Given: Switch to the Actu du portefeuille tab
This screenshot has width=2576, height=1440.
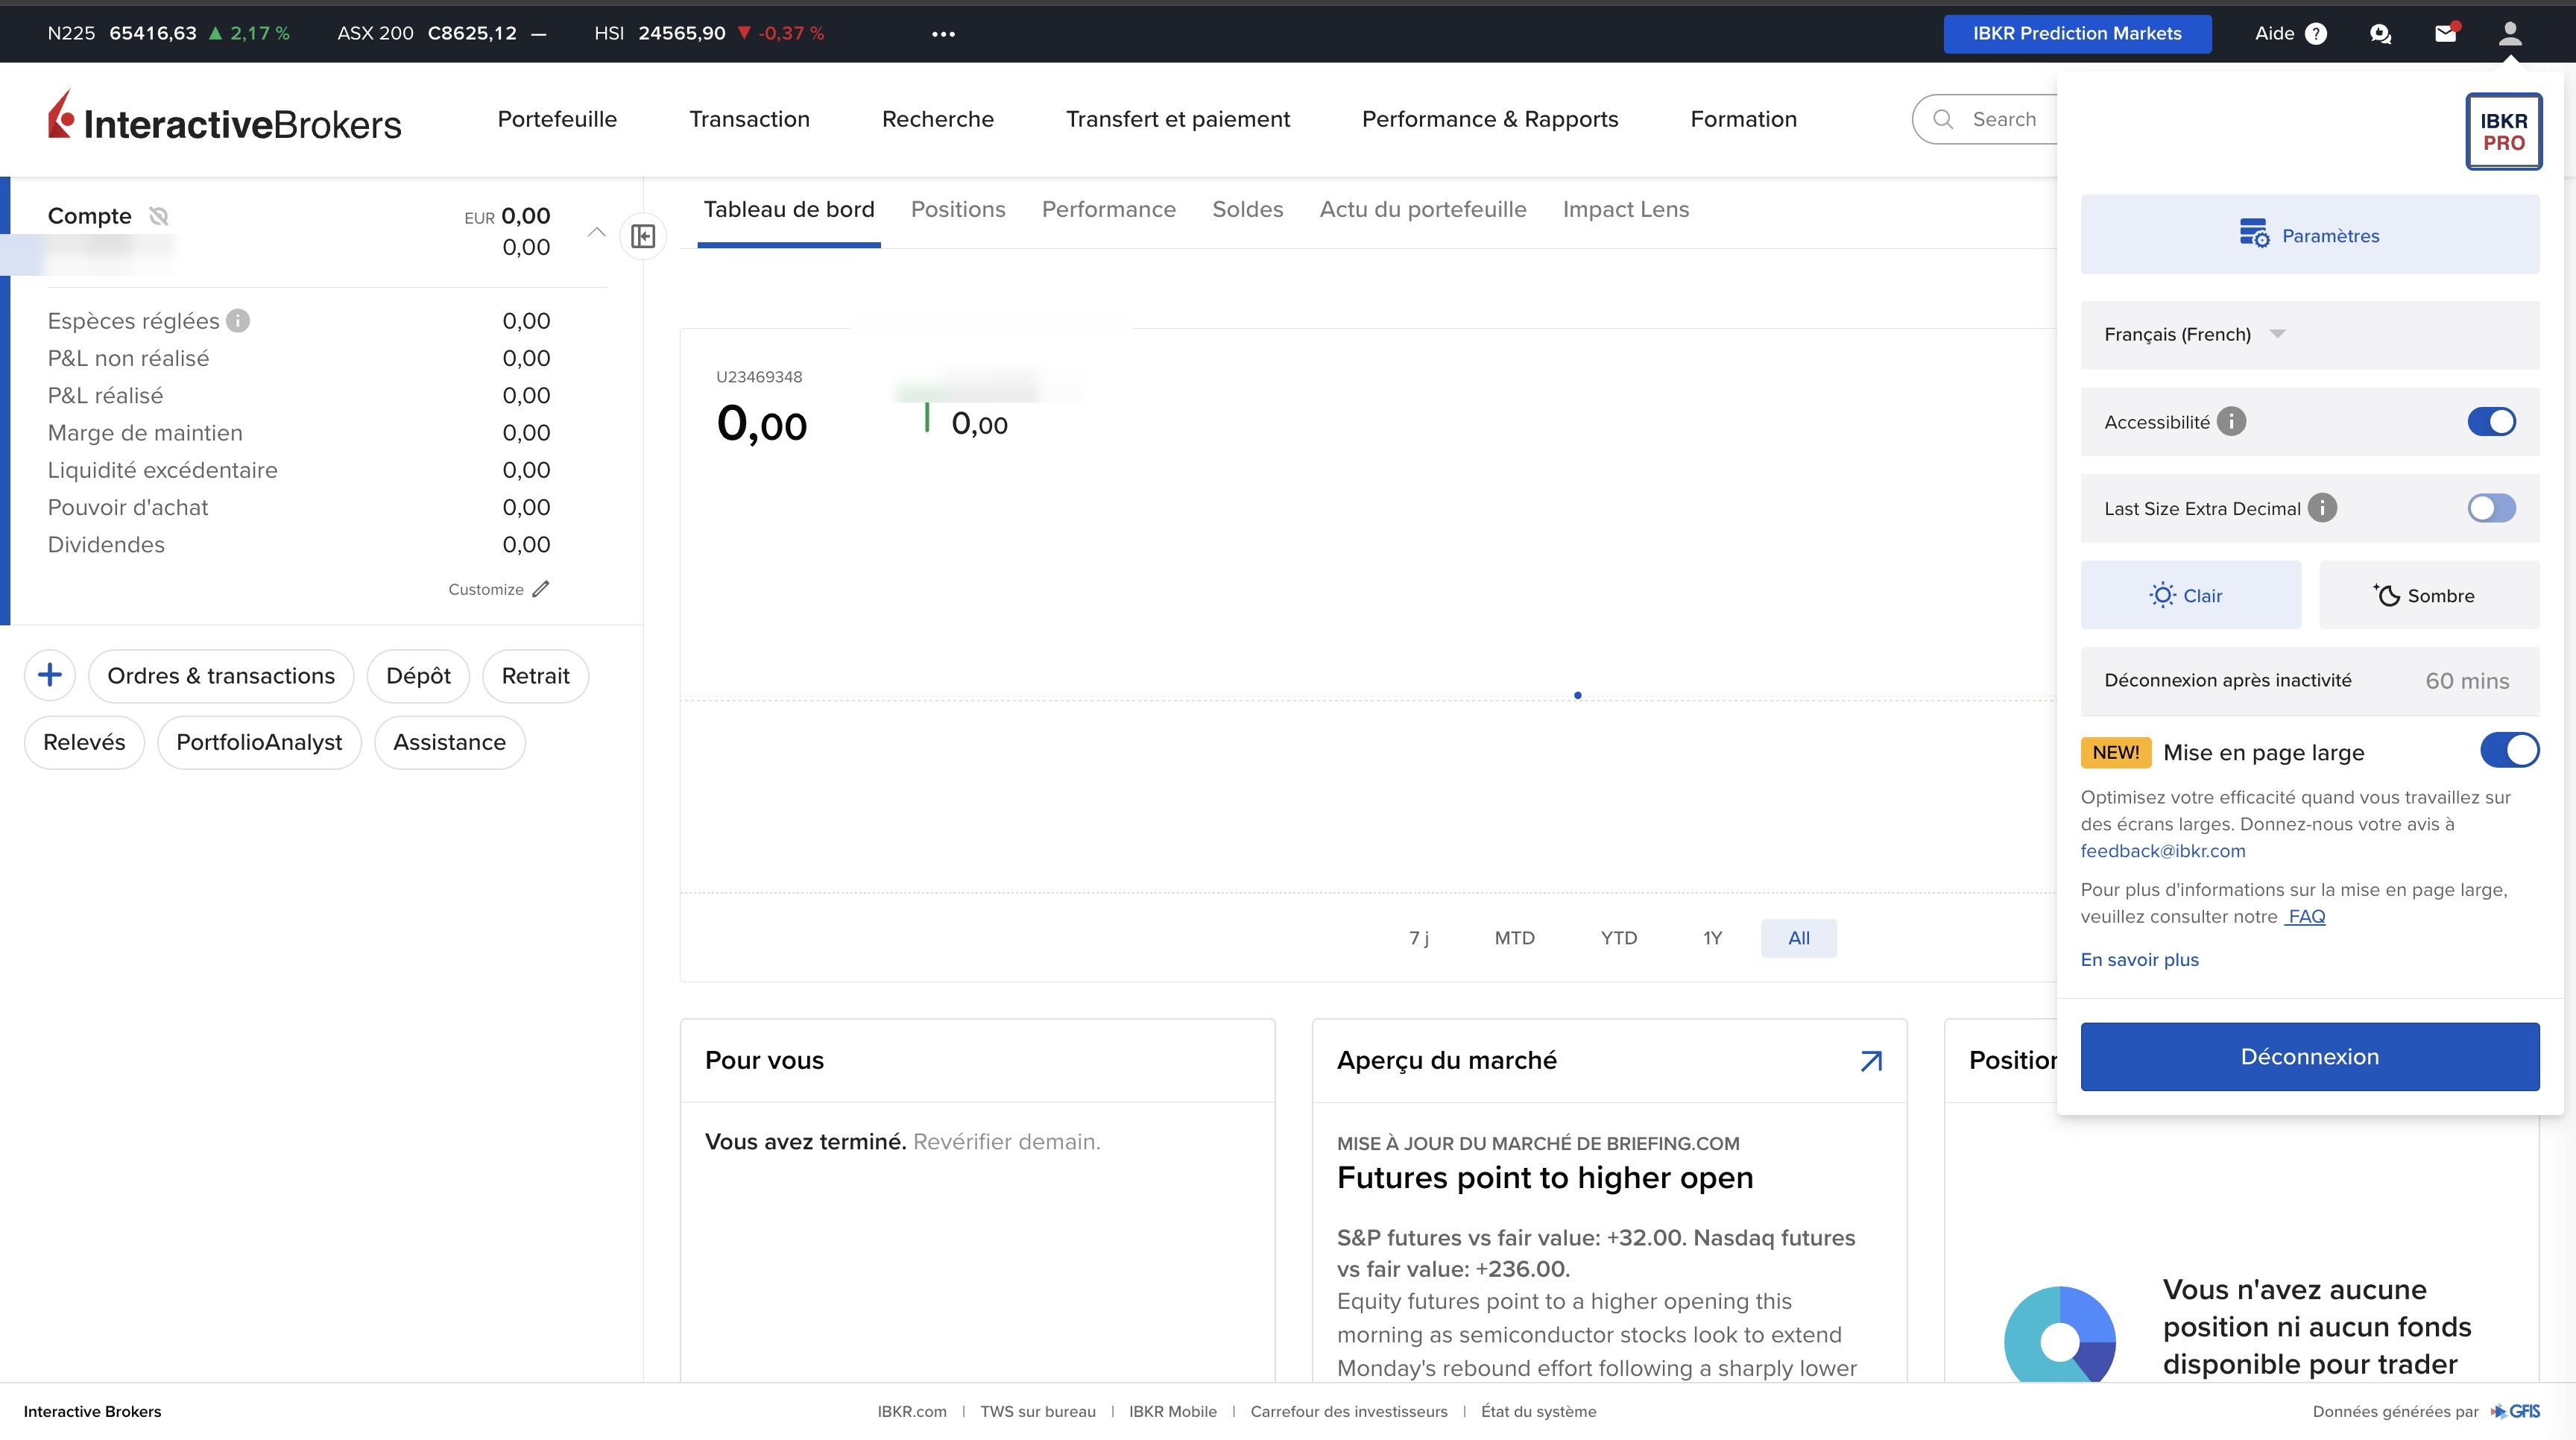Looking at the screenshot, I should tap(1423, 209).
